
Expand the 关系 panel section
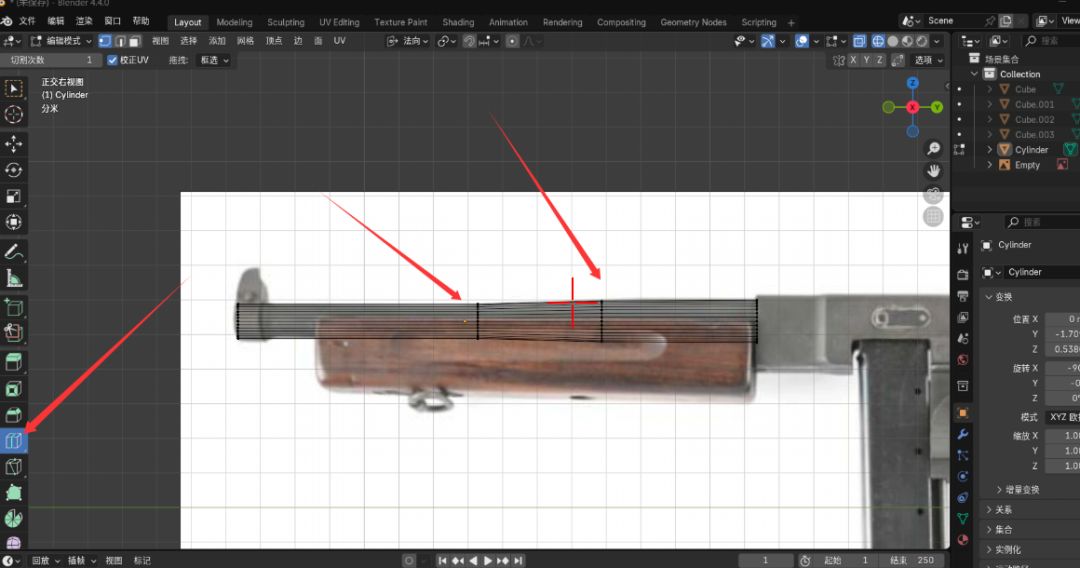coord(1003,510)
